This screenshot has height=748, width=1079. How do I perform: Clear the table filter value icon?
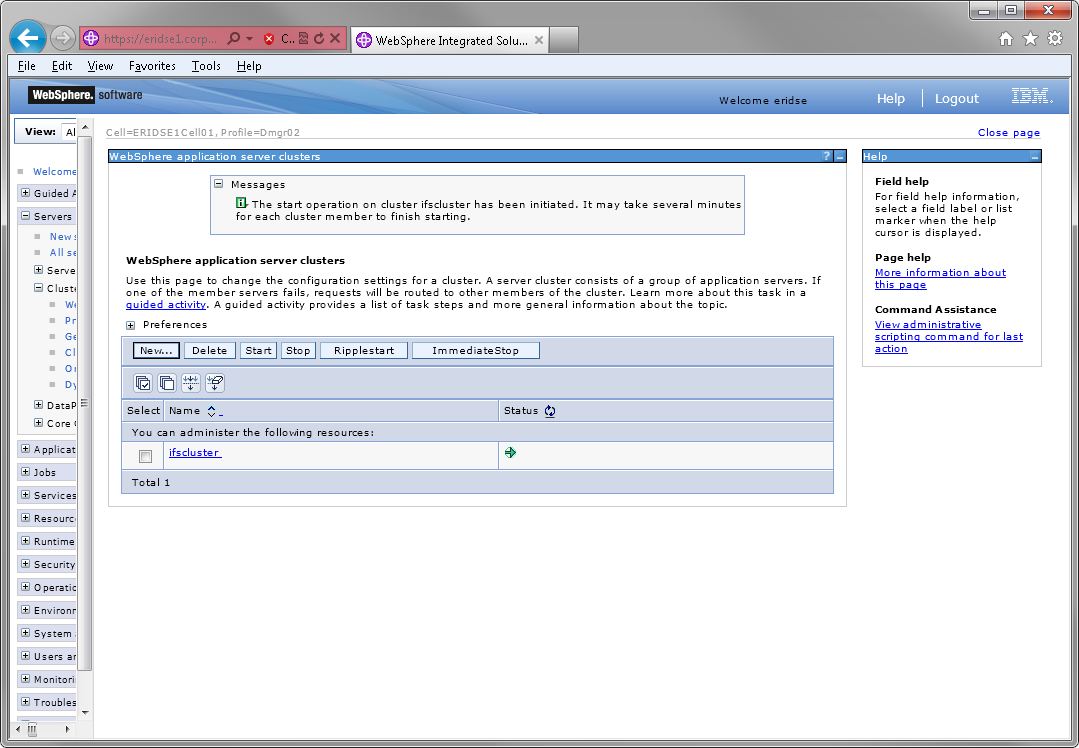point(215,383)
